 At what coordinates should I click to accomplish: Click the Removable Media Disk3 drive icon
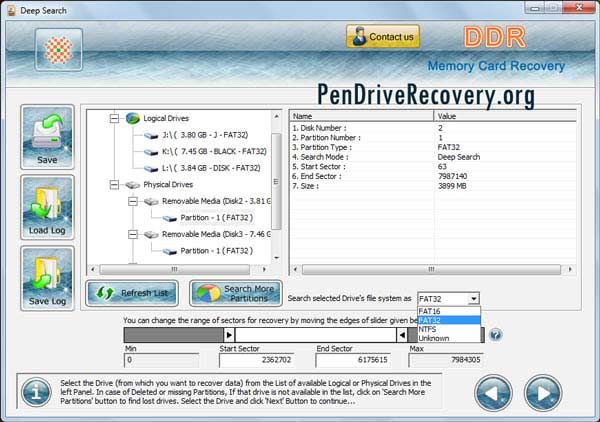tap(151, 235)
